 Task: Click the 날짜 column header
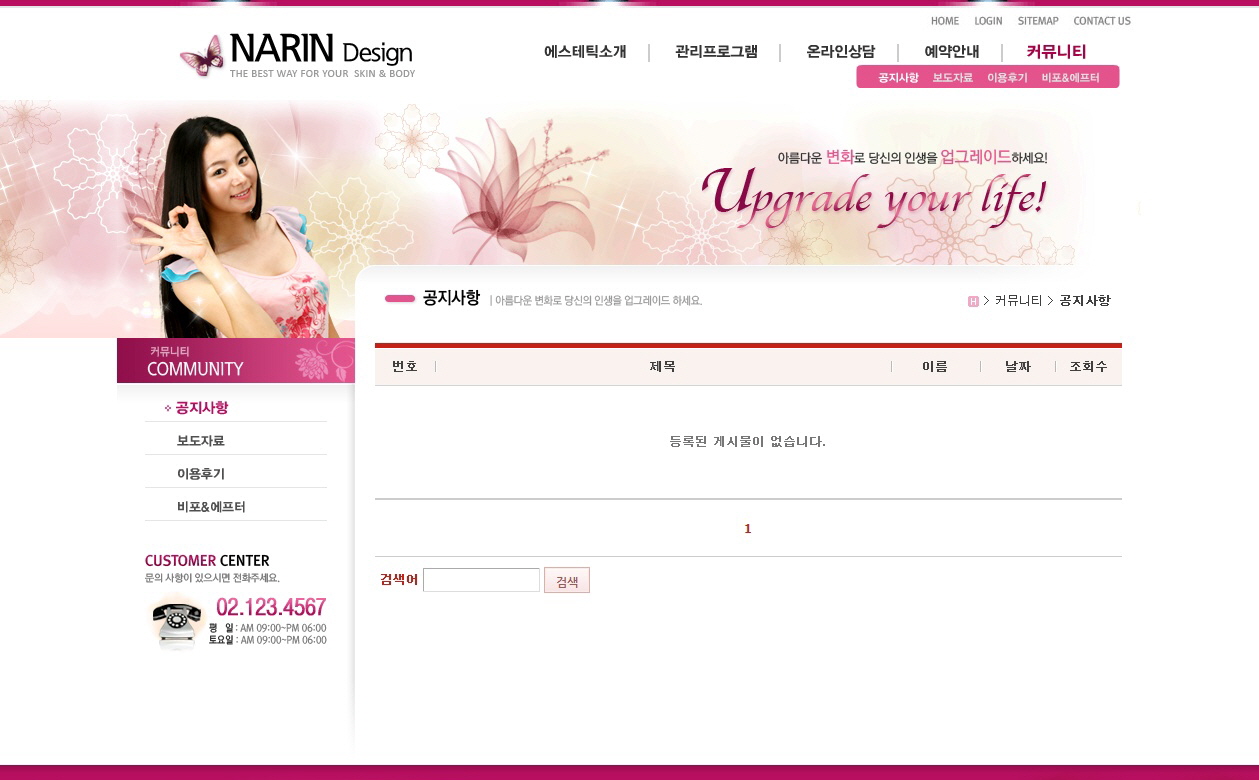tap(1018, 367)
